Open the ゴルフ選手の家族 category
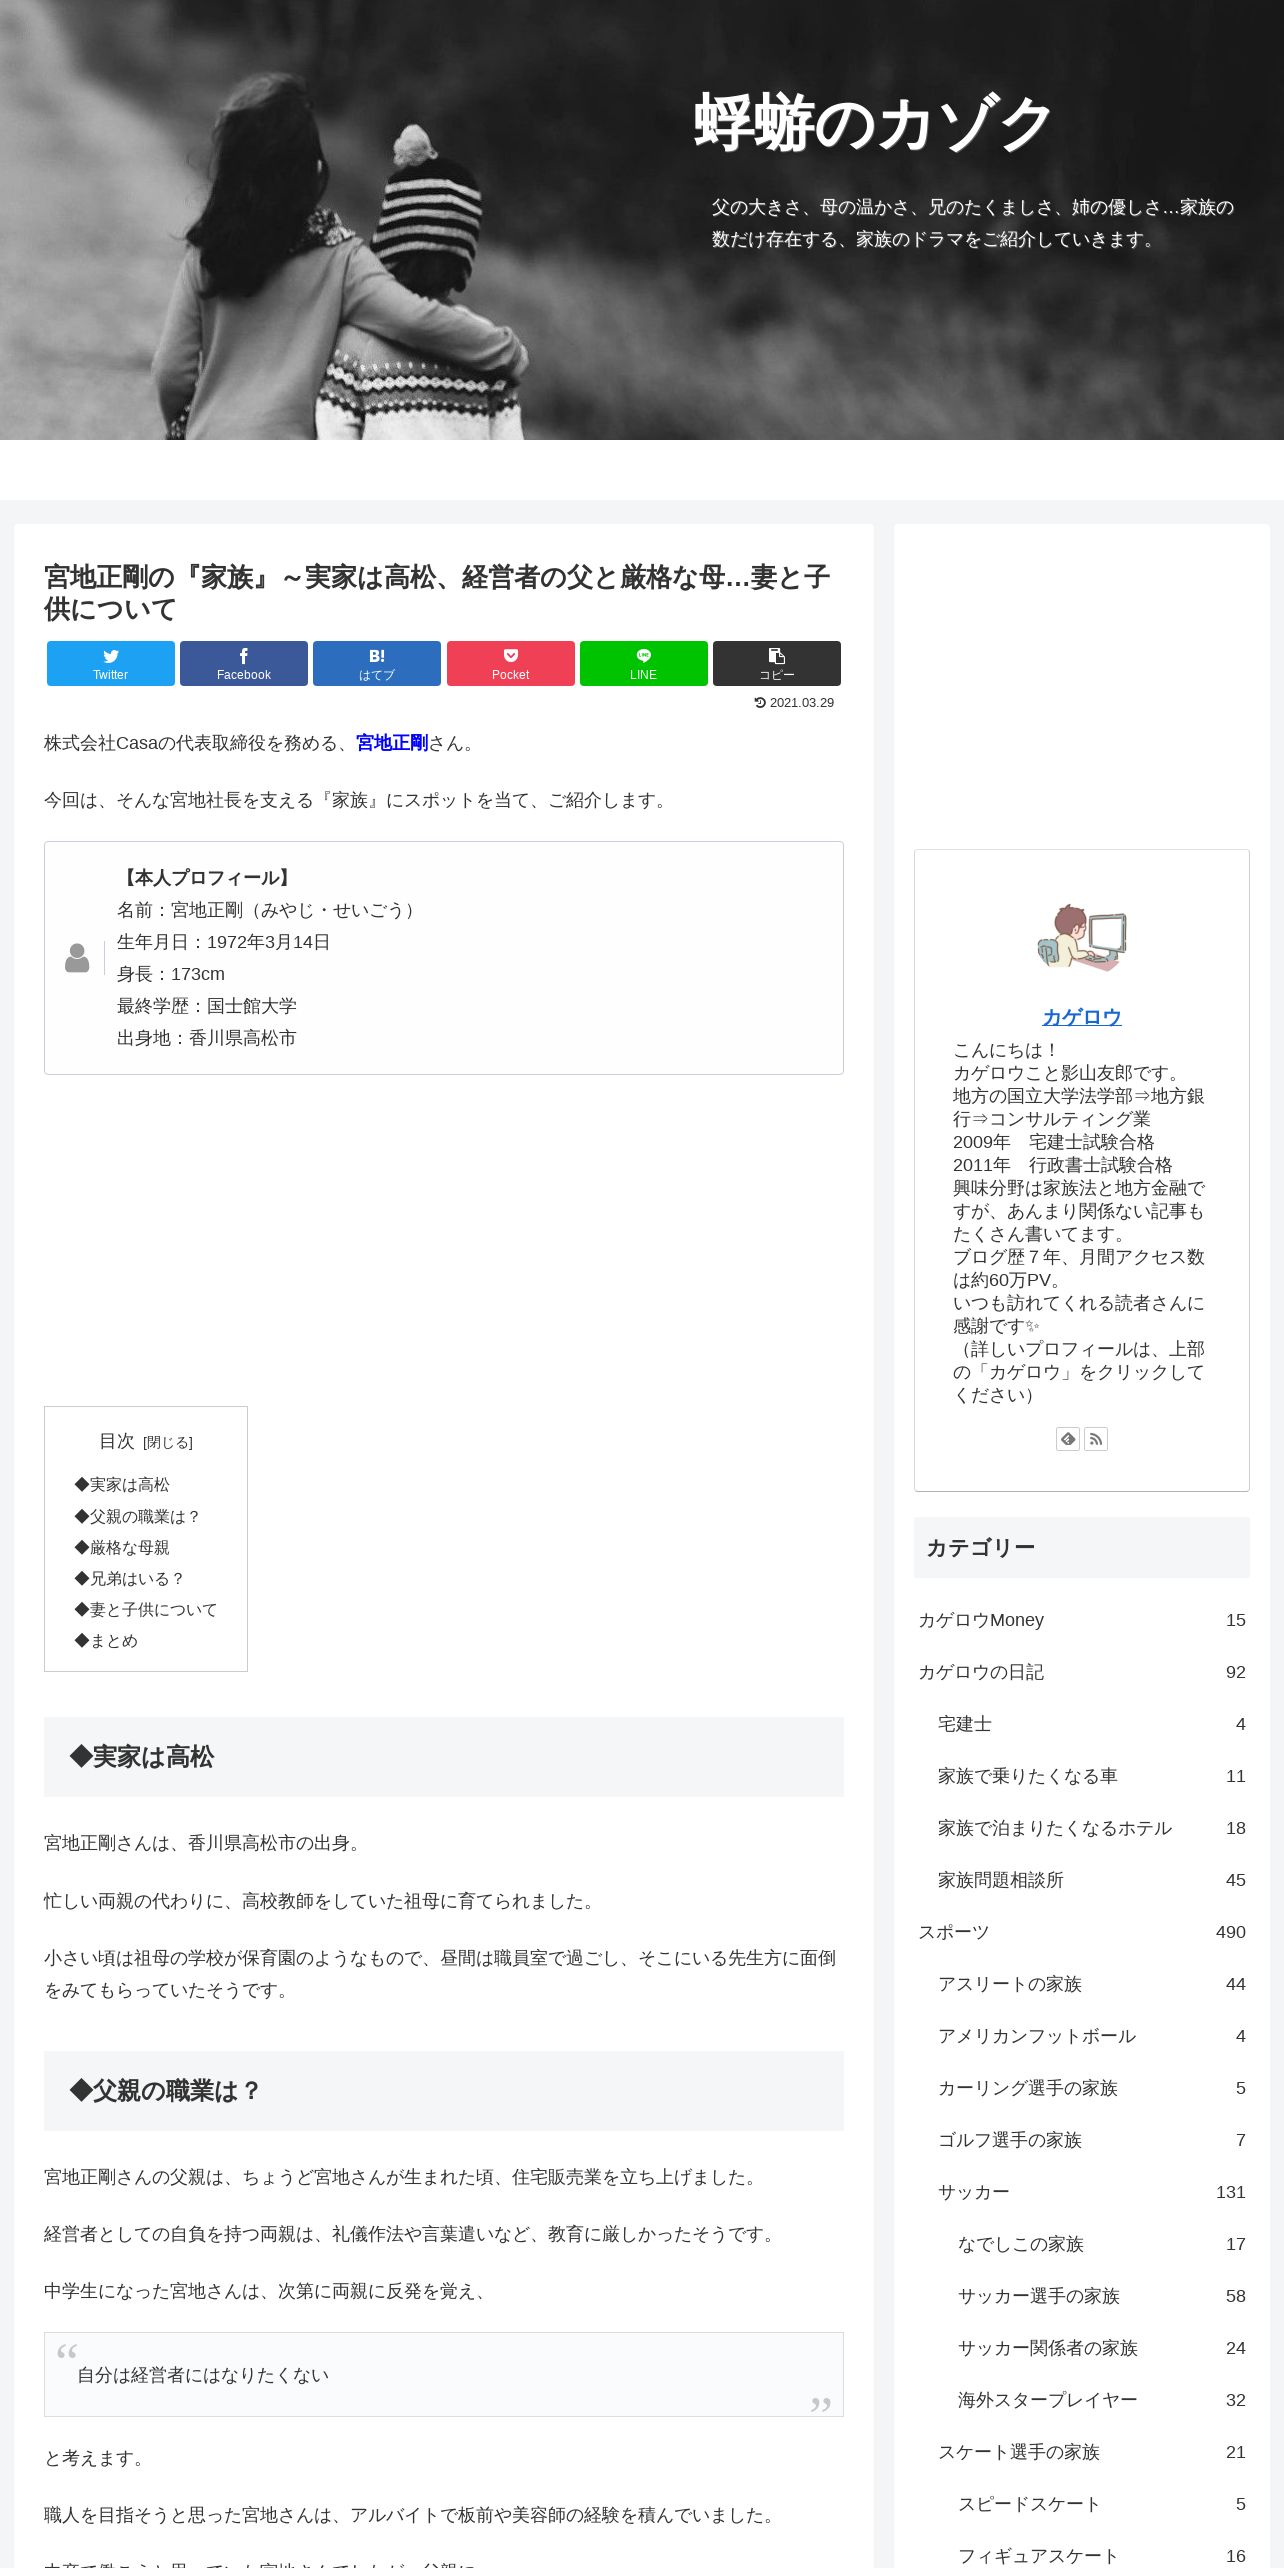The image size is (1284, 2568). point(1092,2140)
